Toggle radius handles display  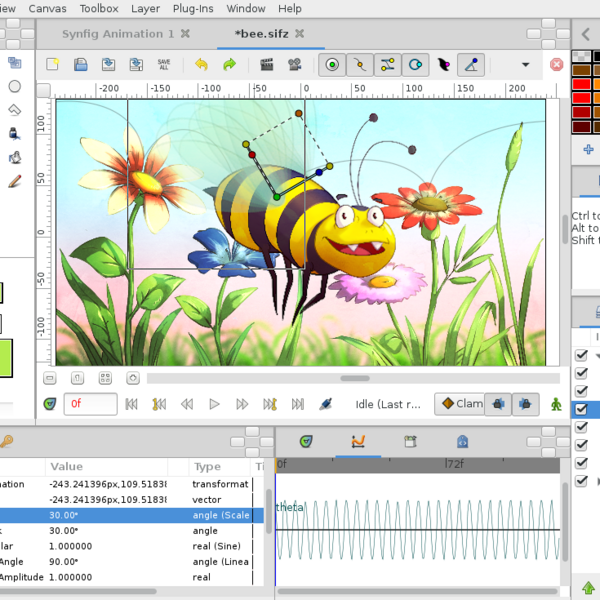point(415,65)
